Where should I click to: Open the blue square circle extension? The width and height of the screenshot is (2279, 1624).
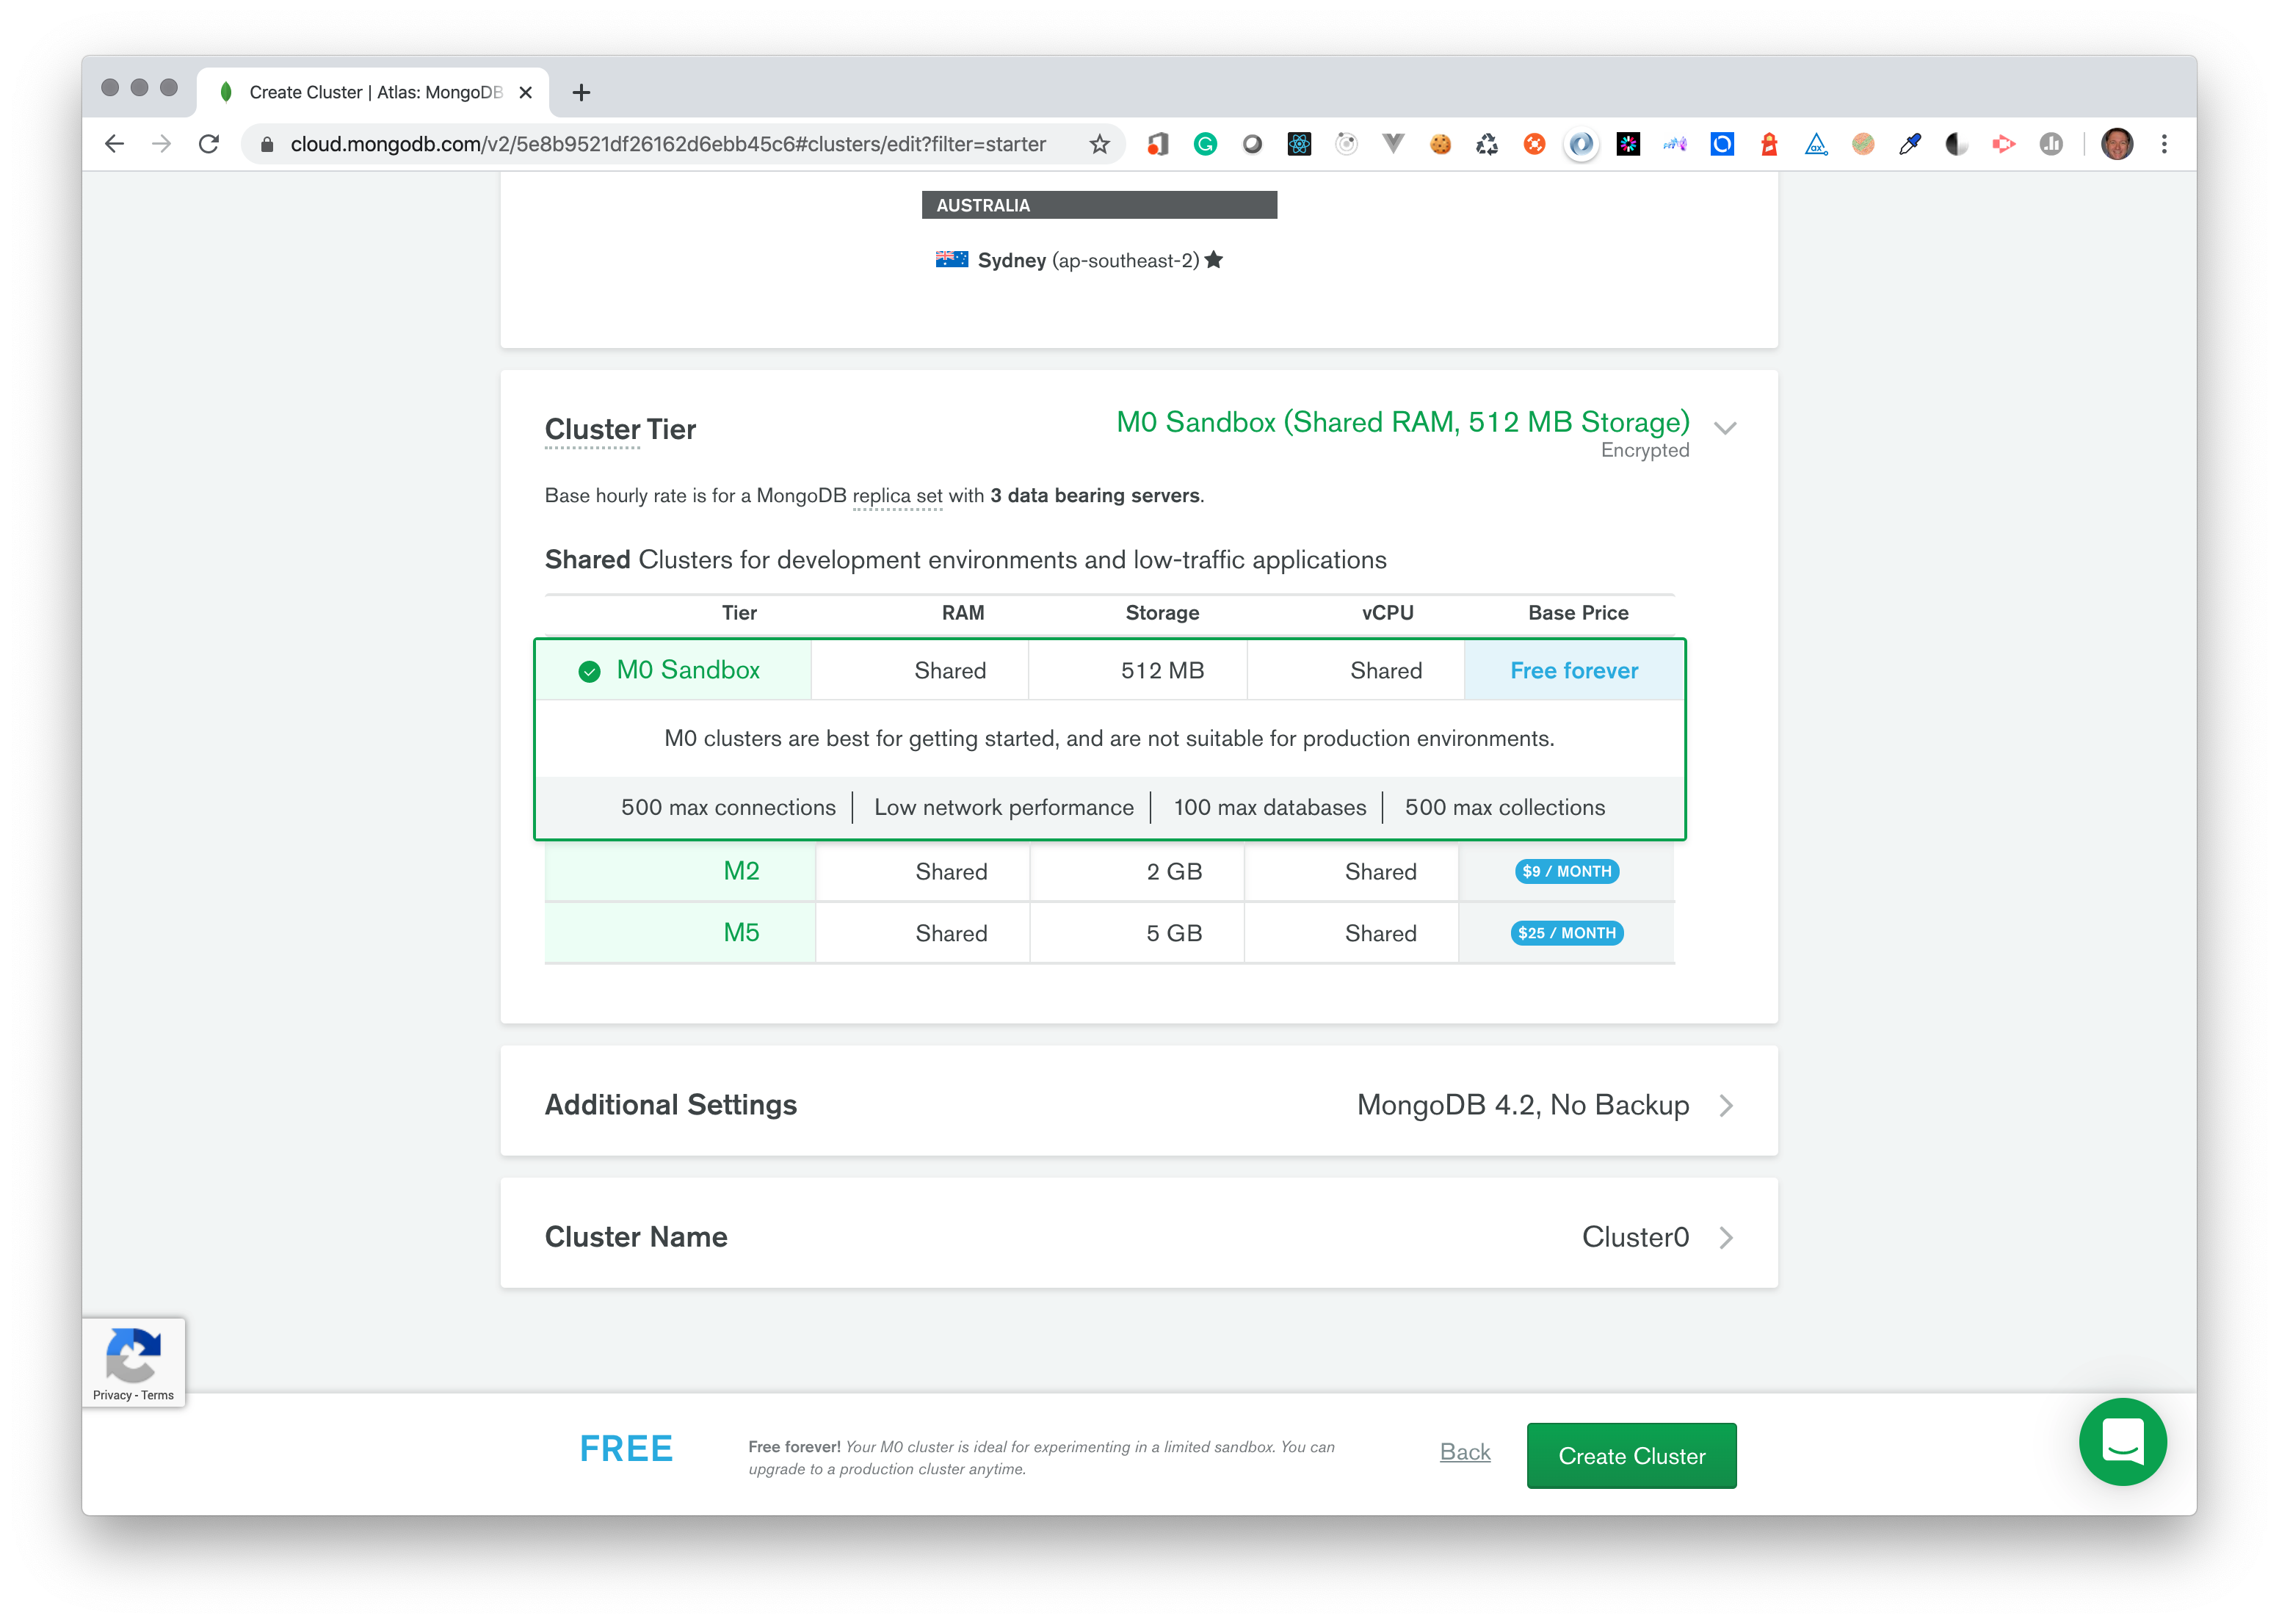[x=1722, y=144]
